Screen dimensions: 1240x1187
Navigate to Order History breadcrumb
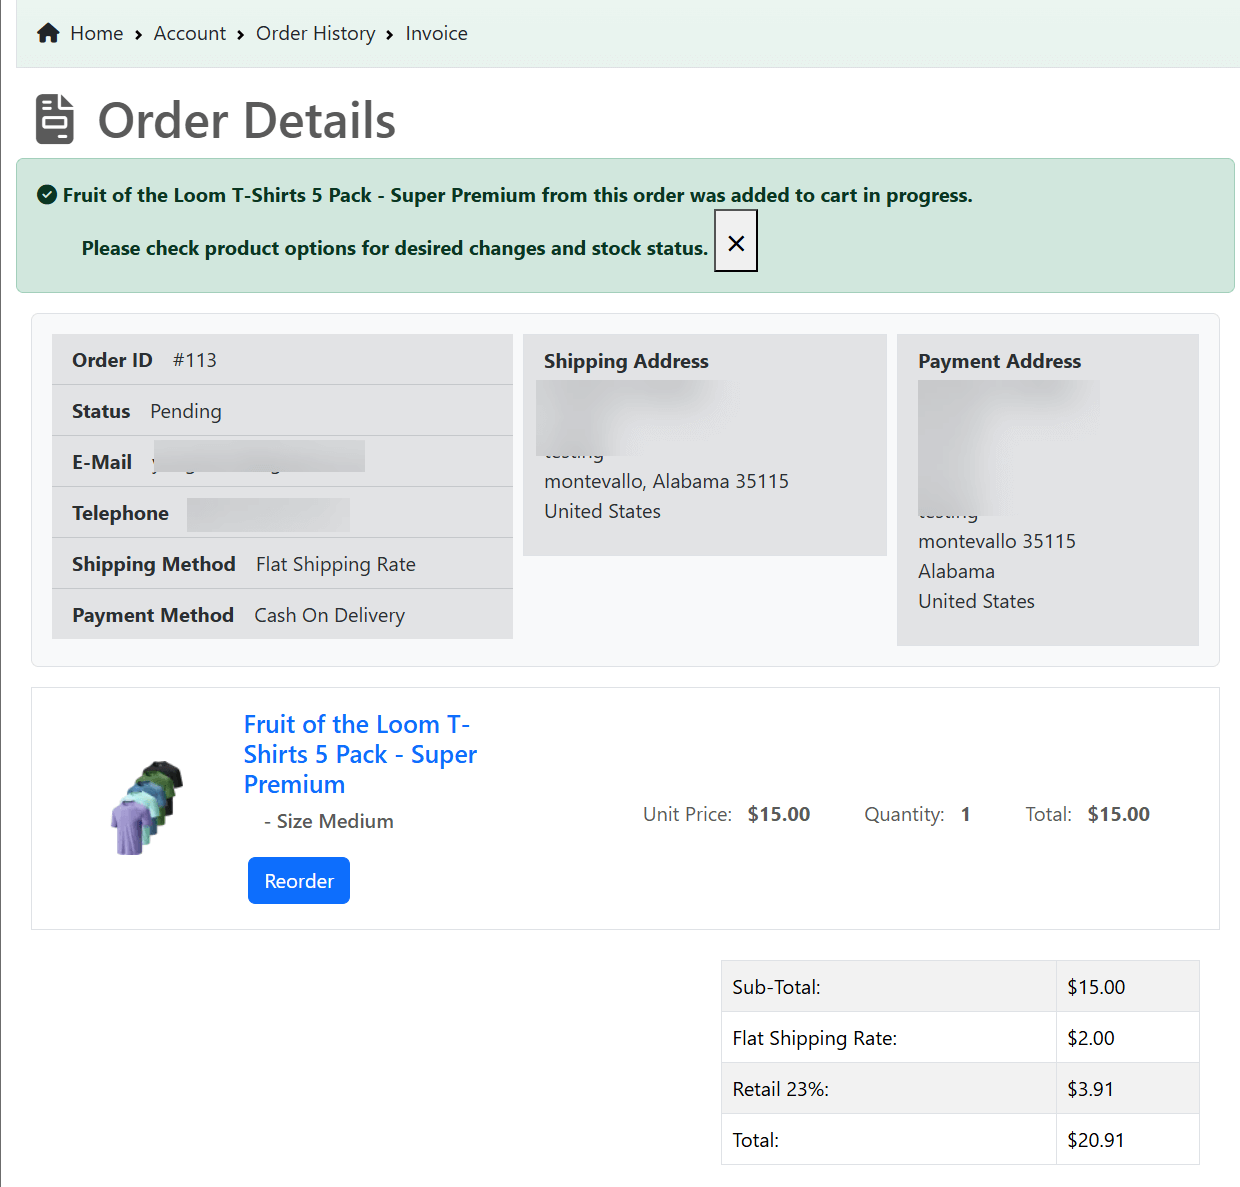tap(315, 34)
